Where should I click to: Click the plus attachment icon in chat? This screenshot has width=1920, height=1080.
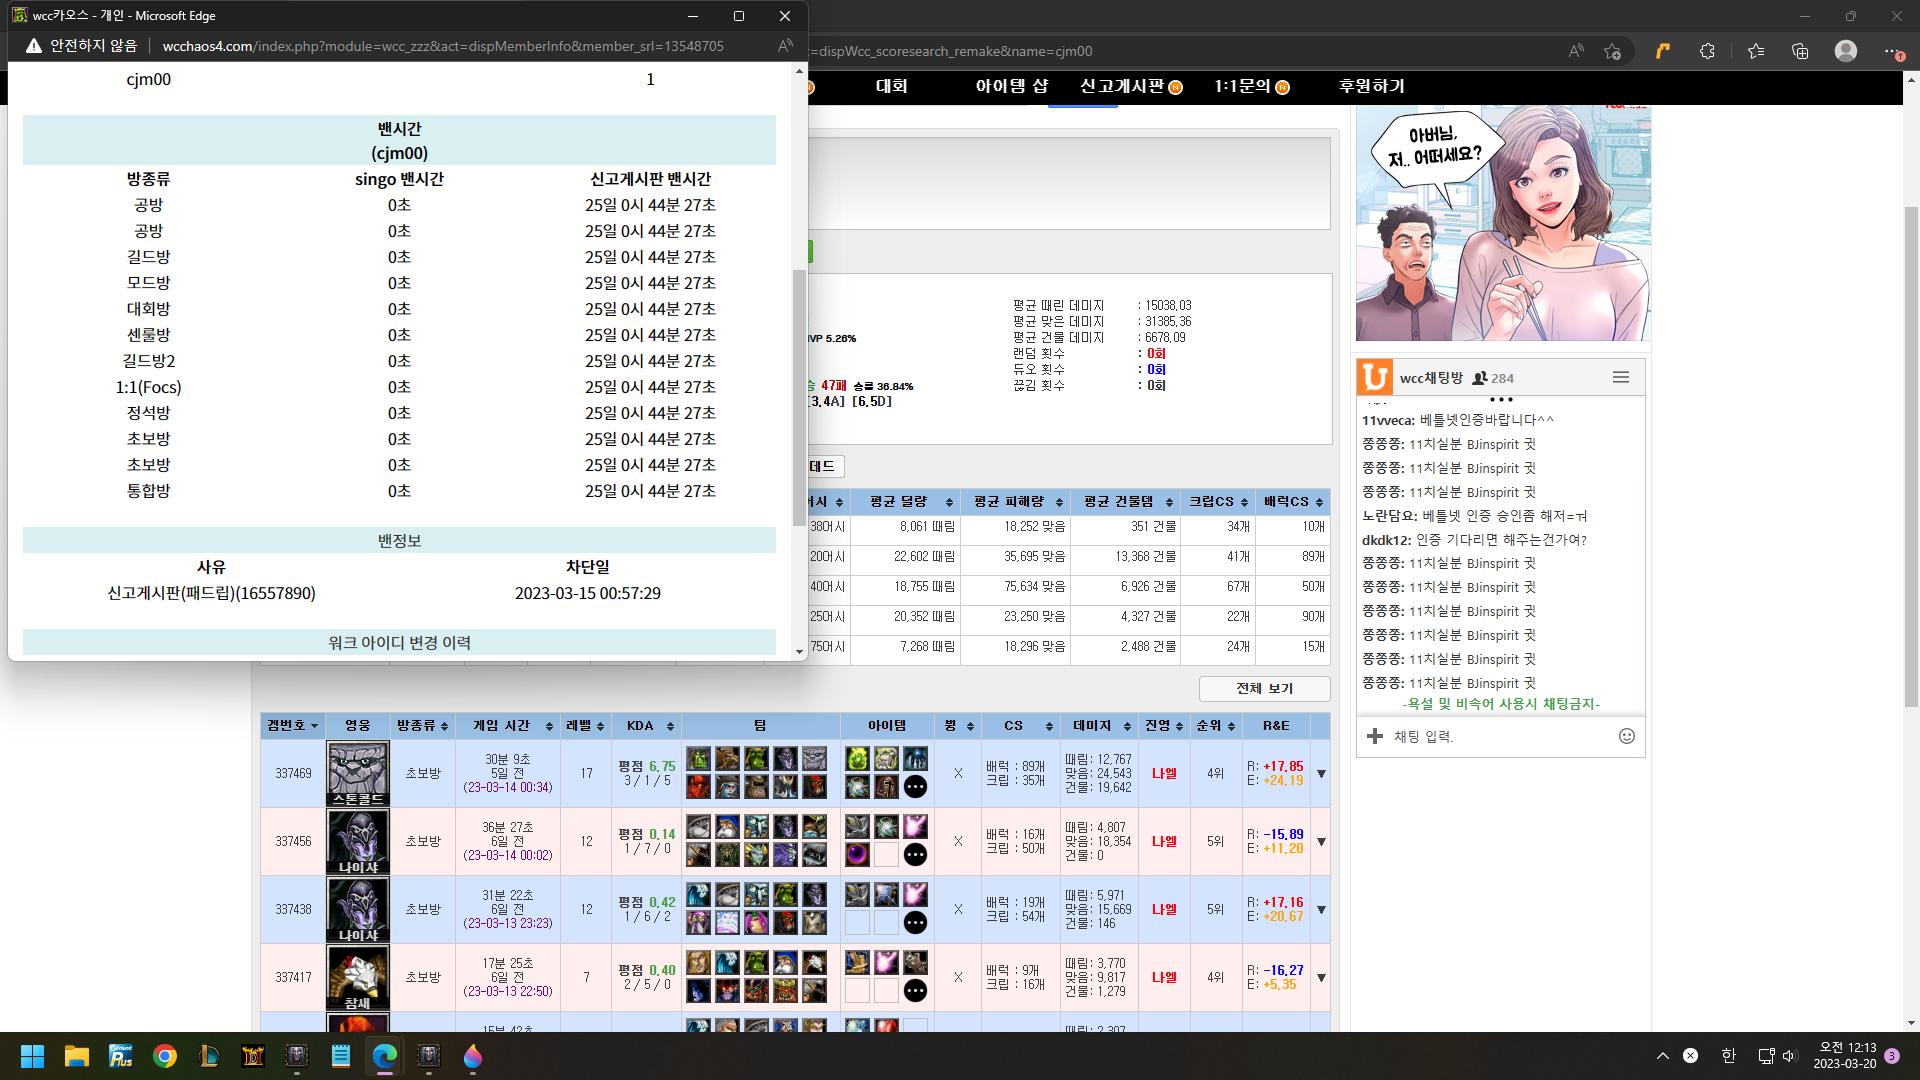(1375, 736)
